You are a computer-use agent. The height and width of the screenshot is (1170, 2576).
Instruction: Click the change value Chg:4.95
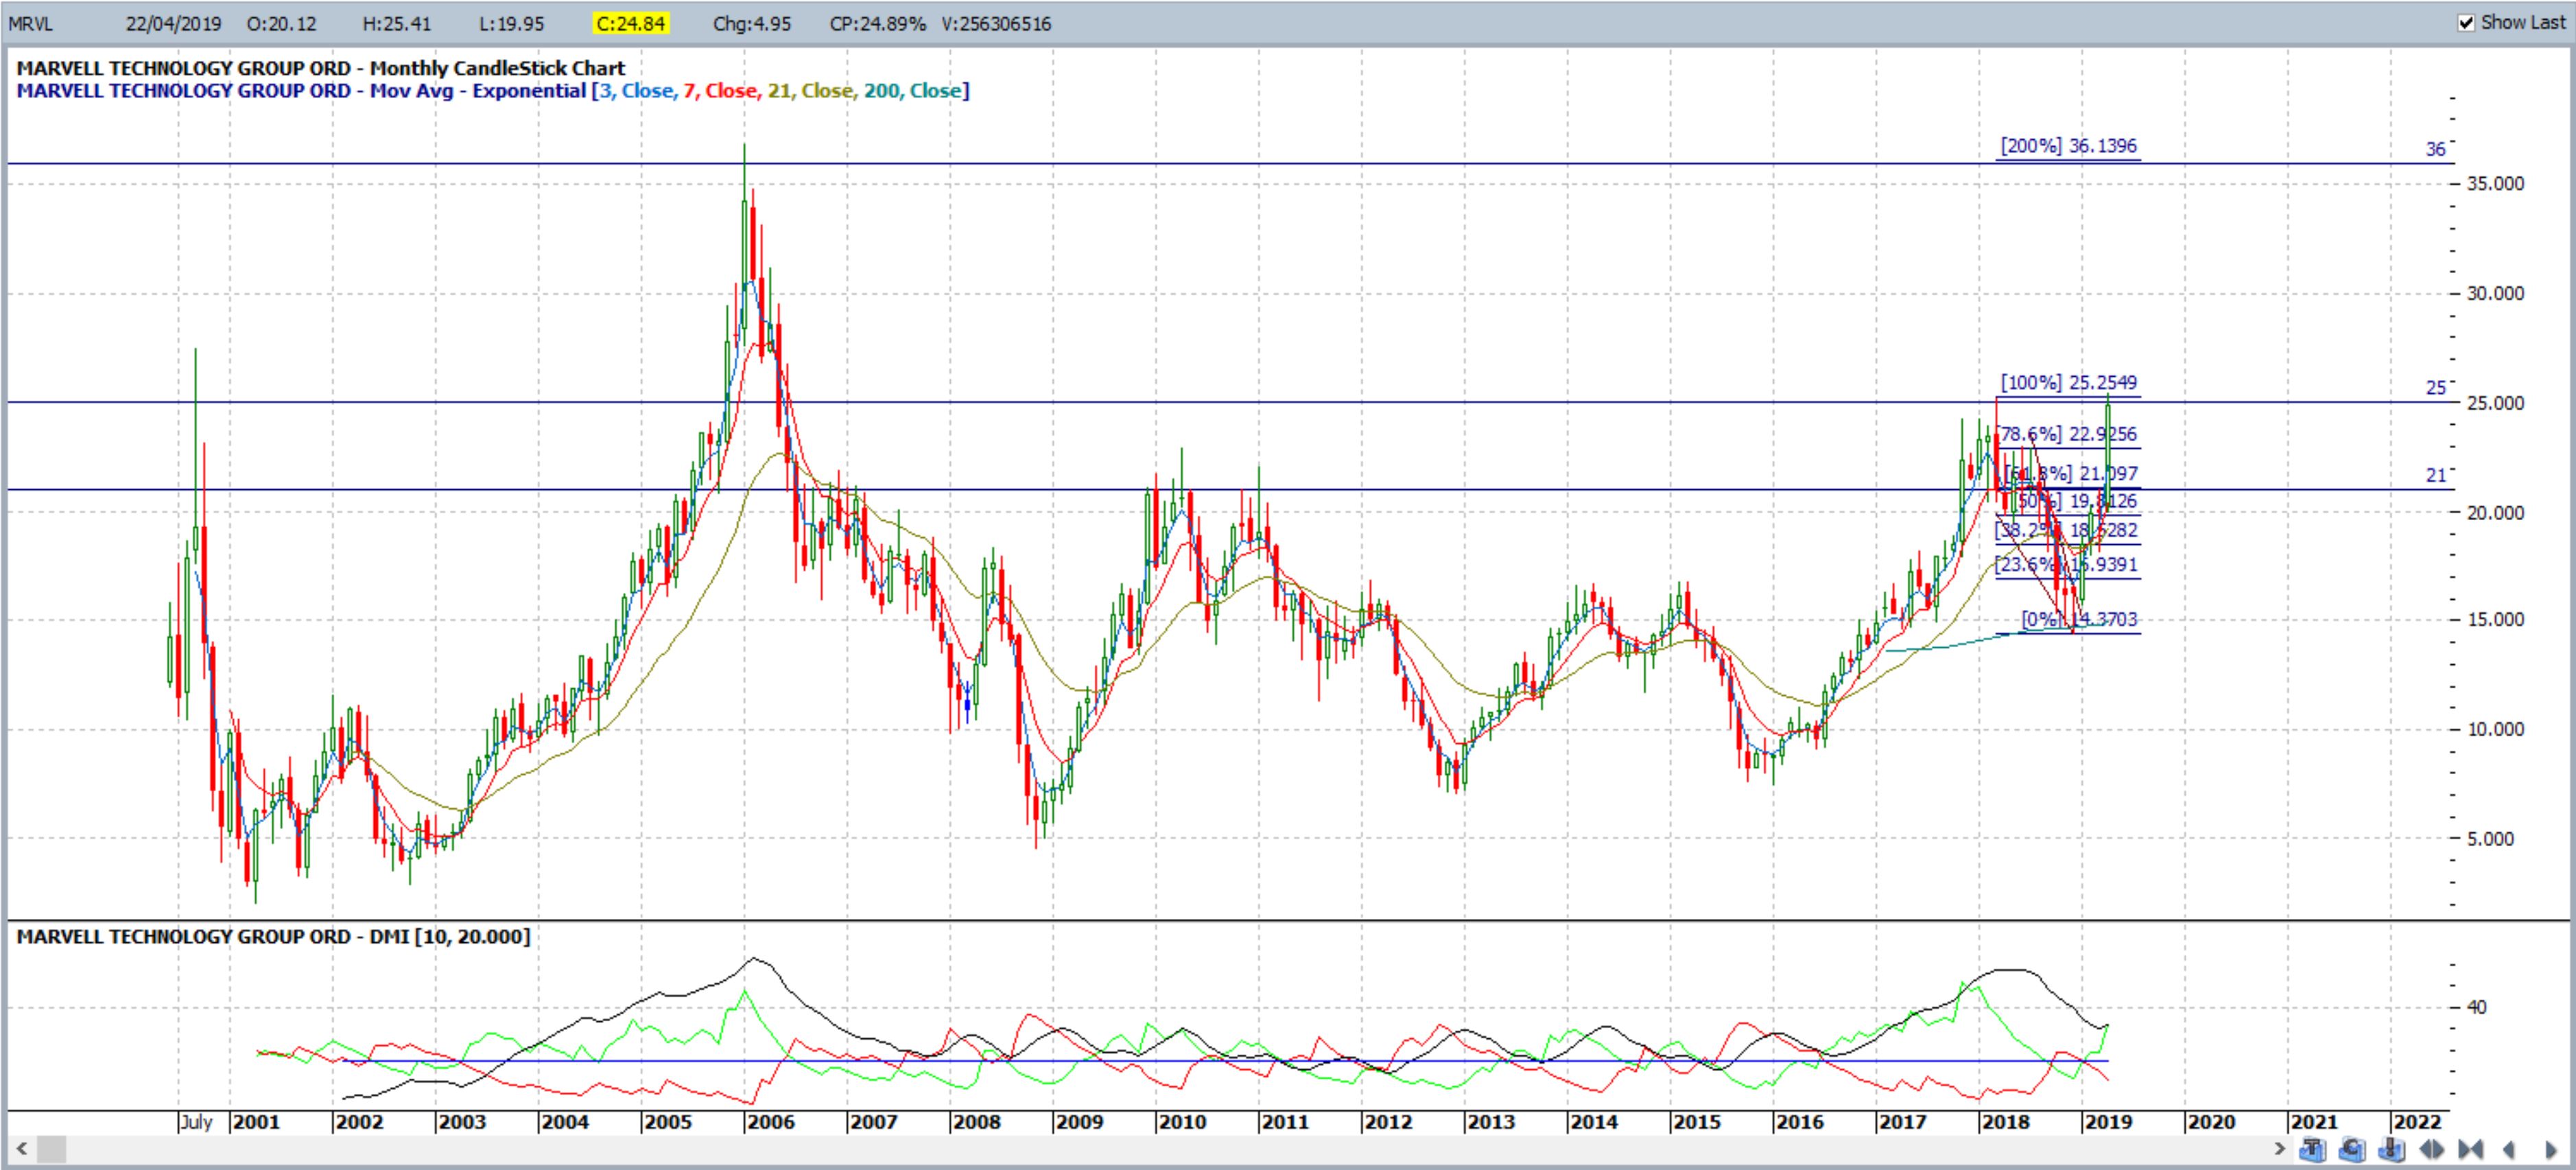[752, 24]
